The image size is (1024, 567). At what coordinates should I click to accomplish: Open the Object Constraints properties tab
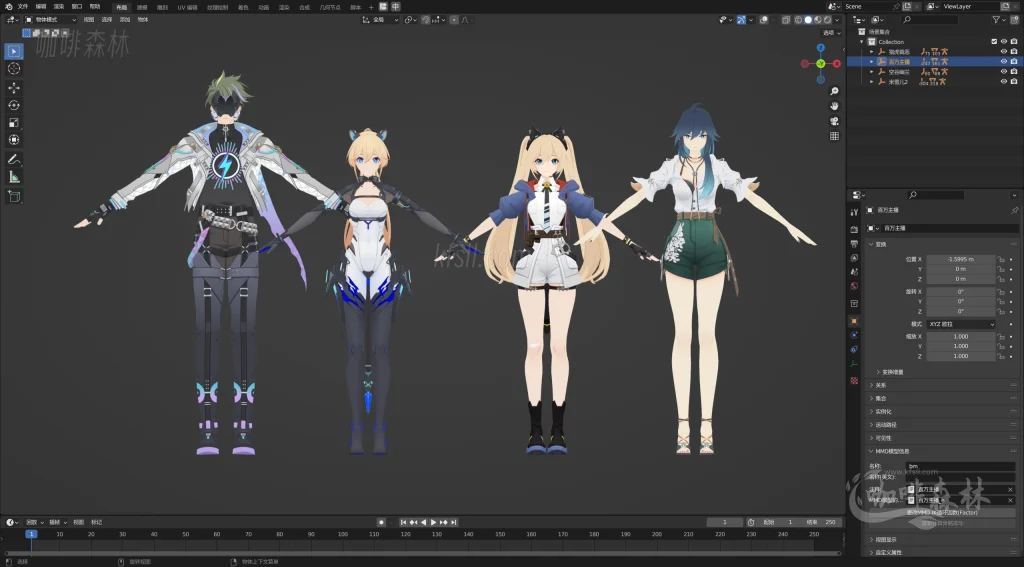click(854, 349)
